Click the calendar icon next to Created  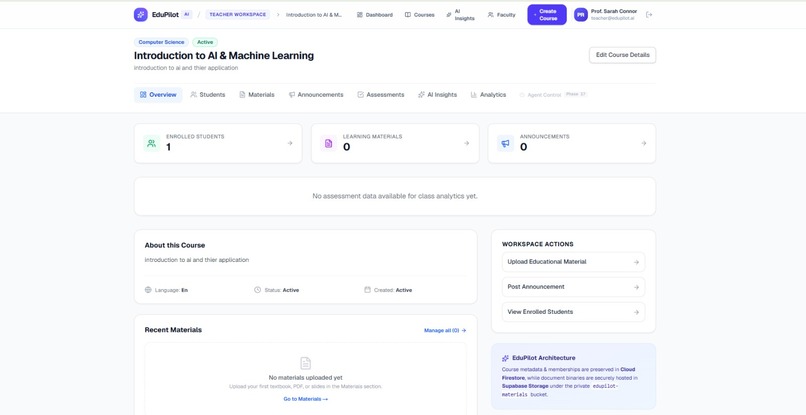(x=368, y=290)
